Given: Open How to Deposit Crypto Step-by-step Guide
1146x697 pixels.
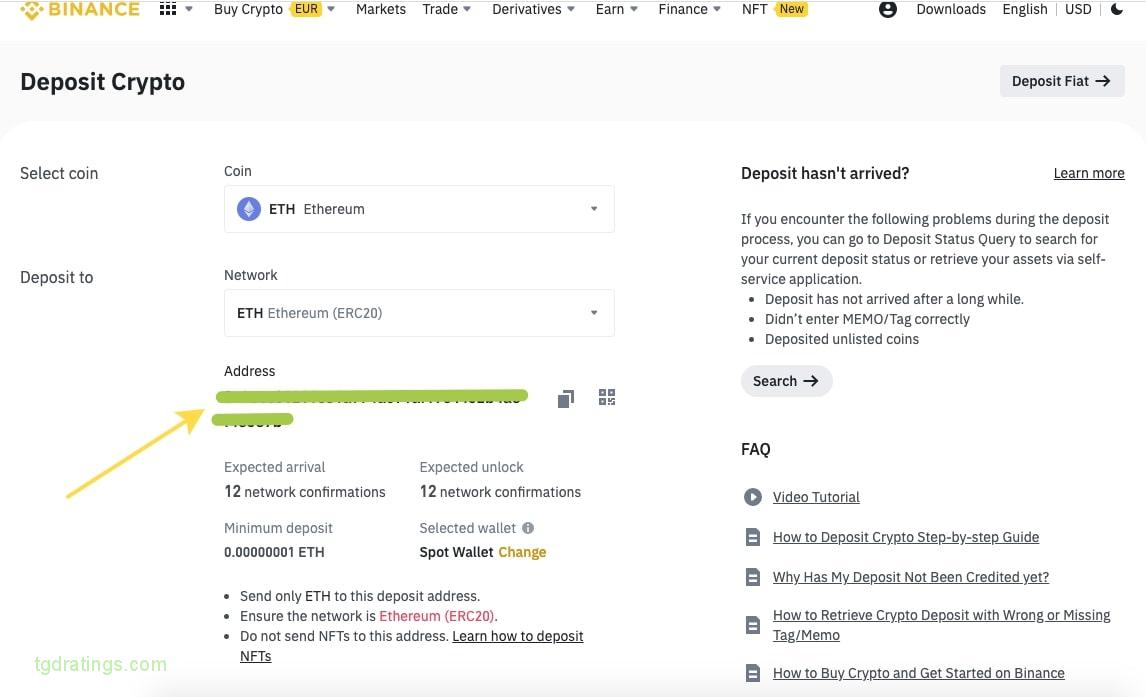Looking at the screenshot, I should pyautogui.click(x=906, y=537).
